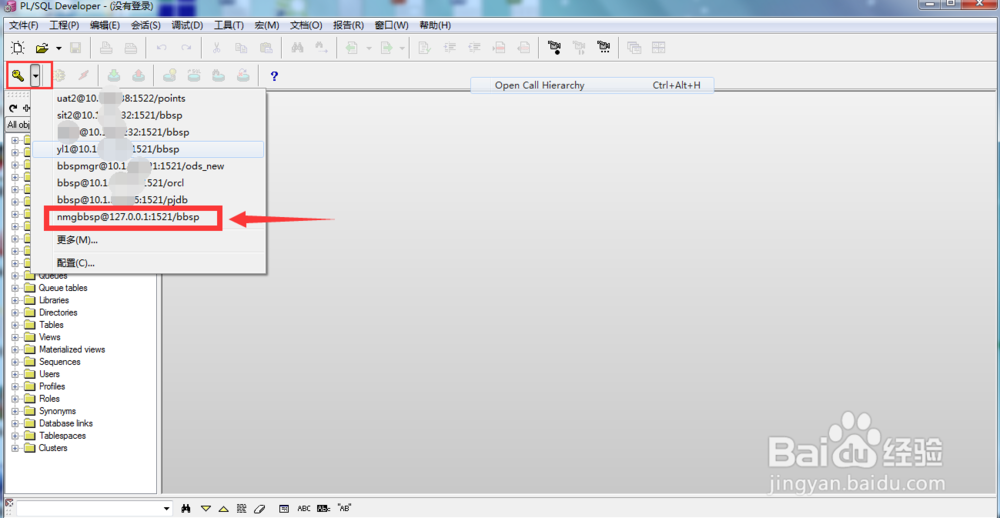The width and height of the screenshot is (1000, 518).
Task: Select the yl1 connection entry
Action: 149,149
